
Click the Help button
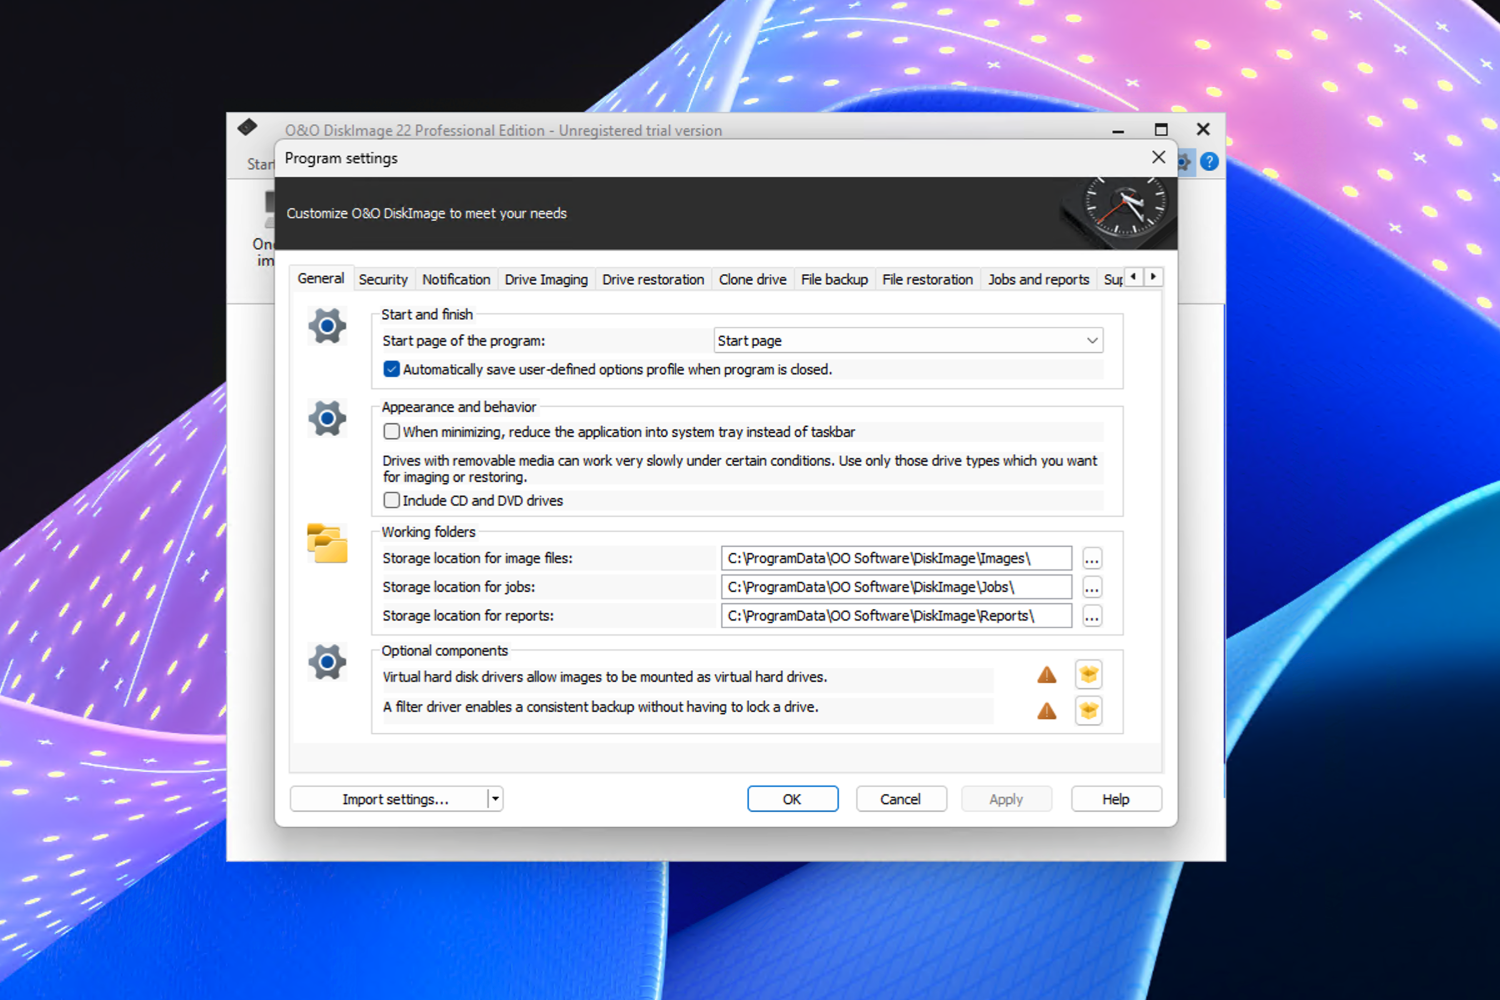pos(1116,799)
